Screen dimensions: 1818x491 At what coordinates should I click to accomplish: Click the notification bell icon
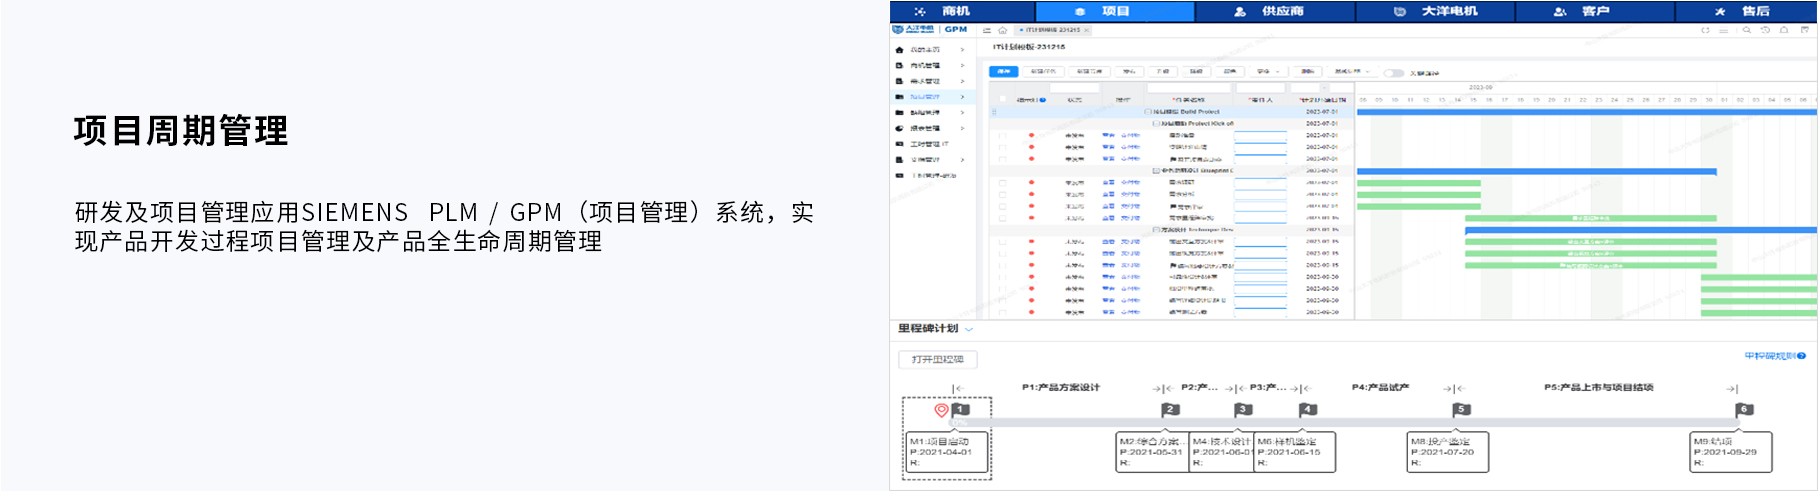1784,30
